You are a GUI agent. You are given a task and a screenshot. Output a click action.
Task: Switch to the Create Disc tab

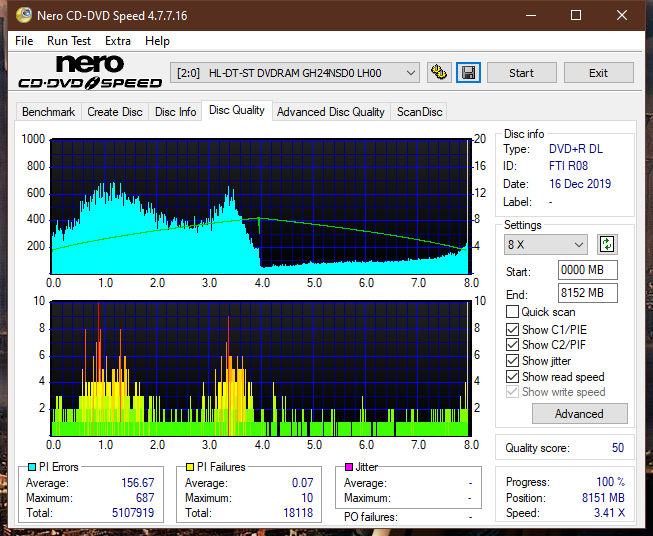point(115,112)
